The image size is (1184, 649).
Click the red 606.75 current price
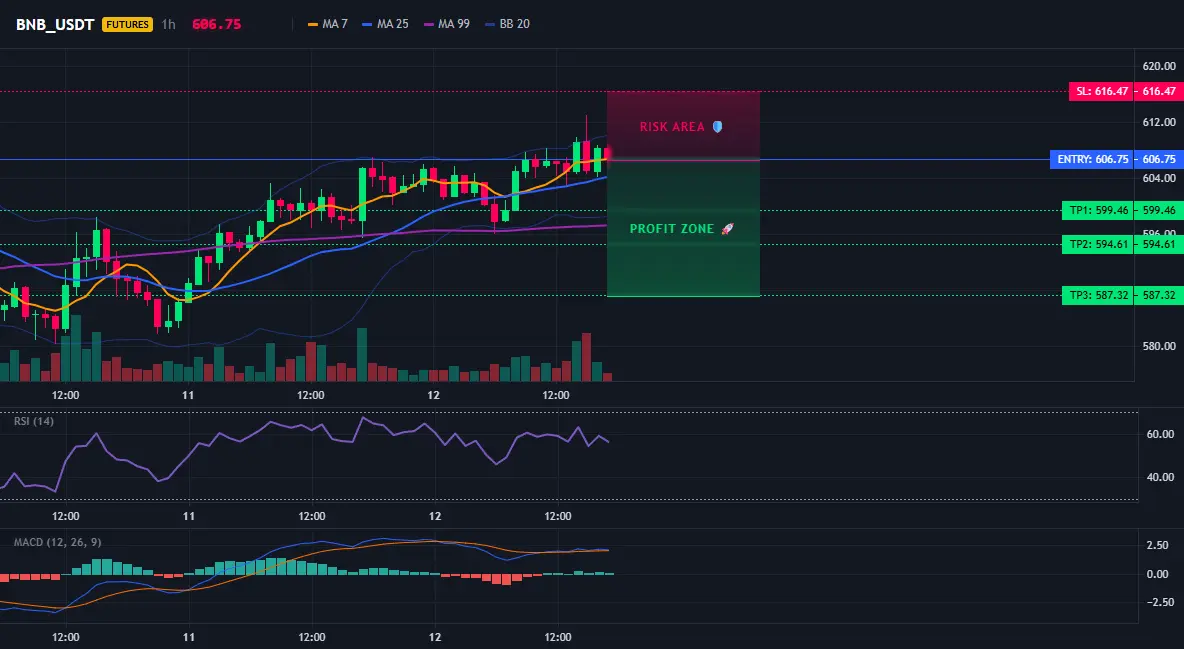[x=217, y=24]
